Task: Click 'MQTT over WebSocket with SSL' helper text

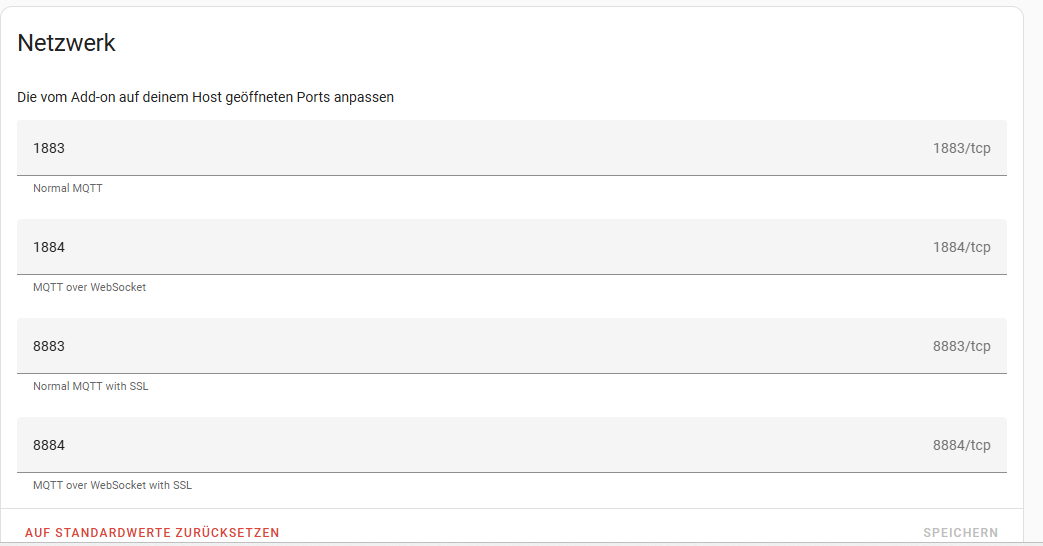Action: pyautogui.click(x=112, y=485)
